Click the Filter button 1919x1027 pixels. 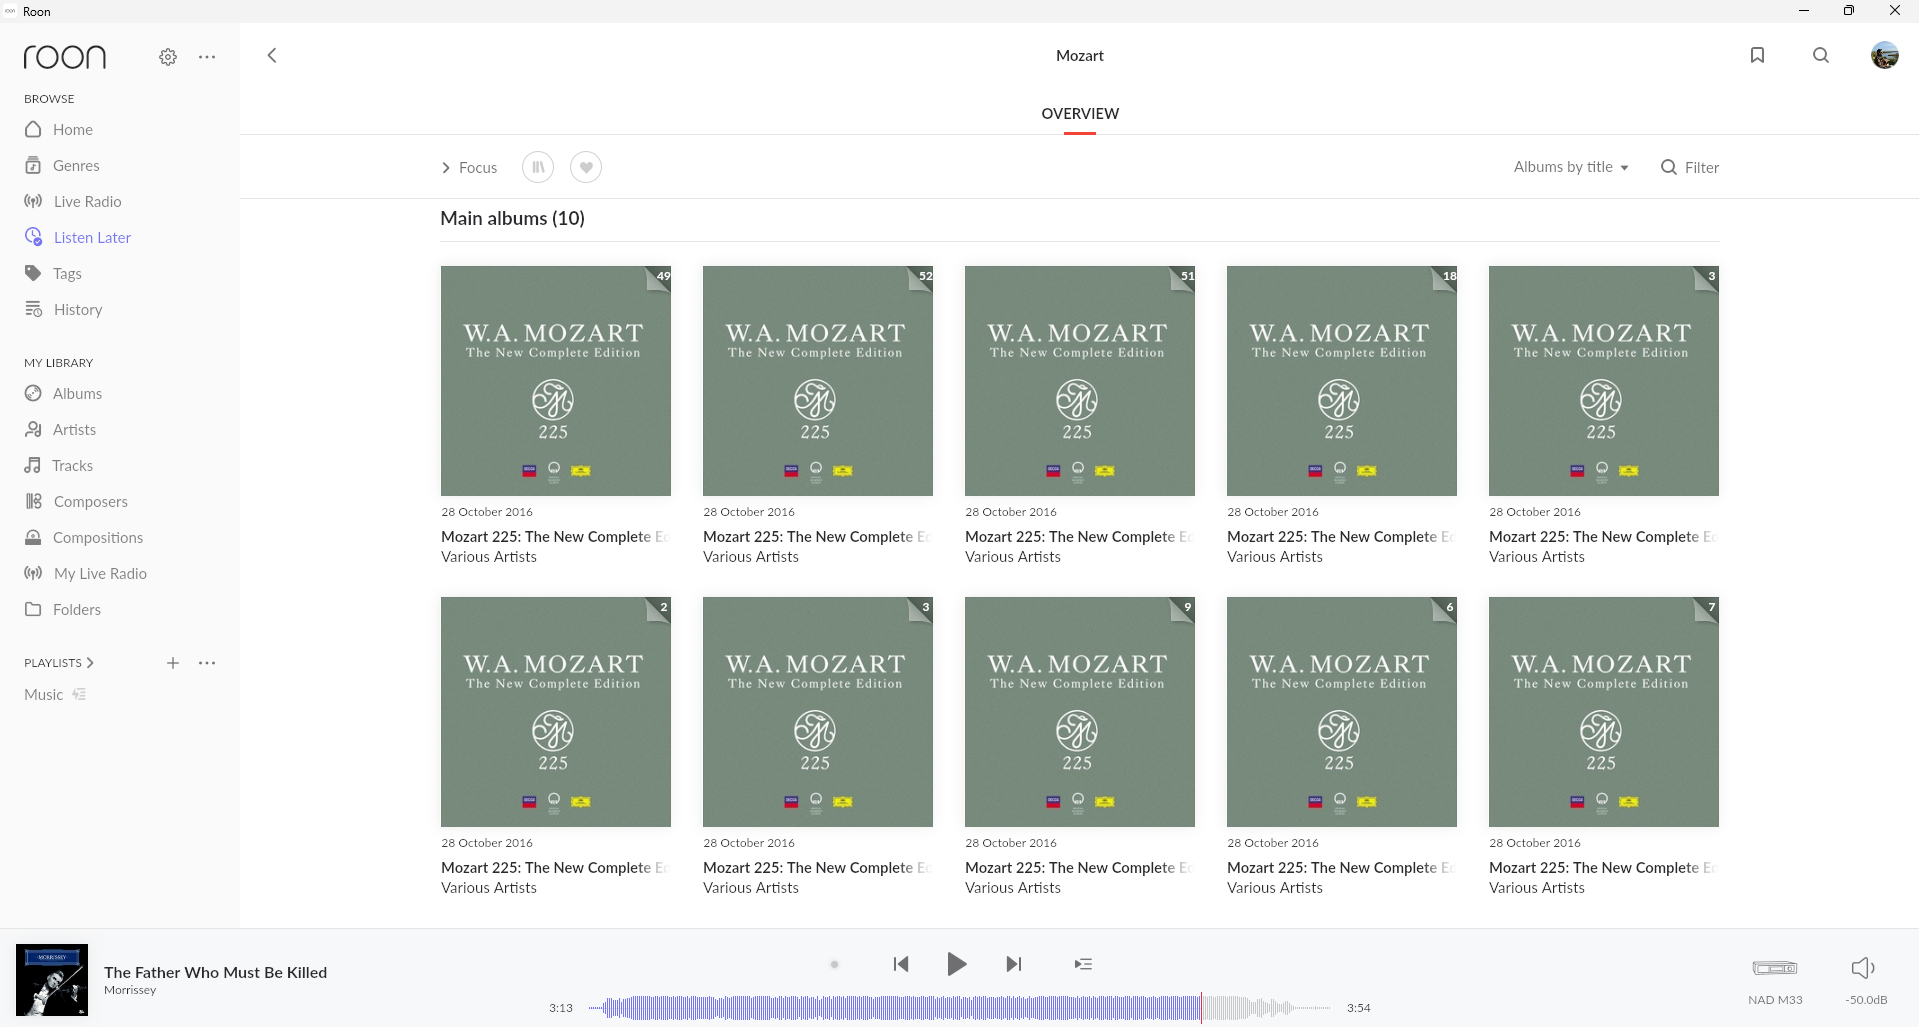click(x=1690, y=167)
